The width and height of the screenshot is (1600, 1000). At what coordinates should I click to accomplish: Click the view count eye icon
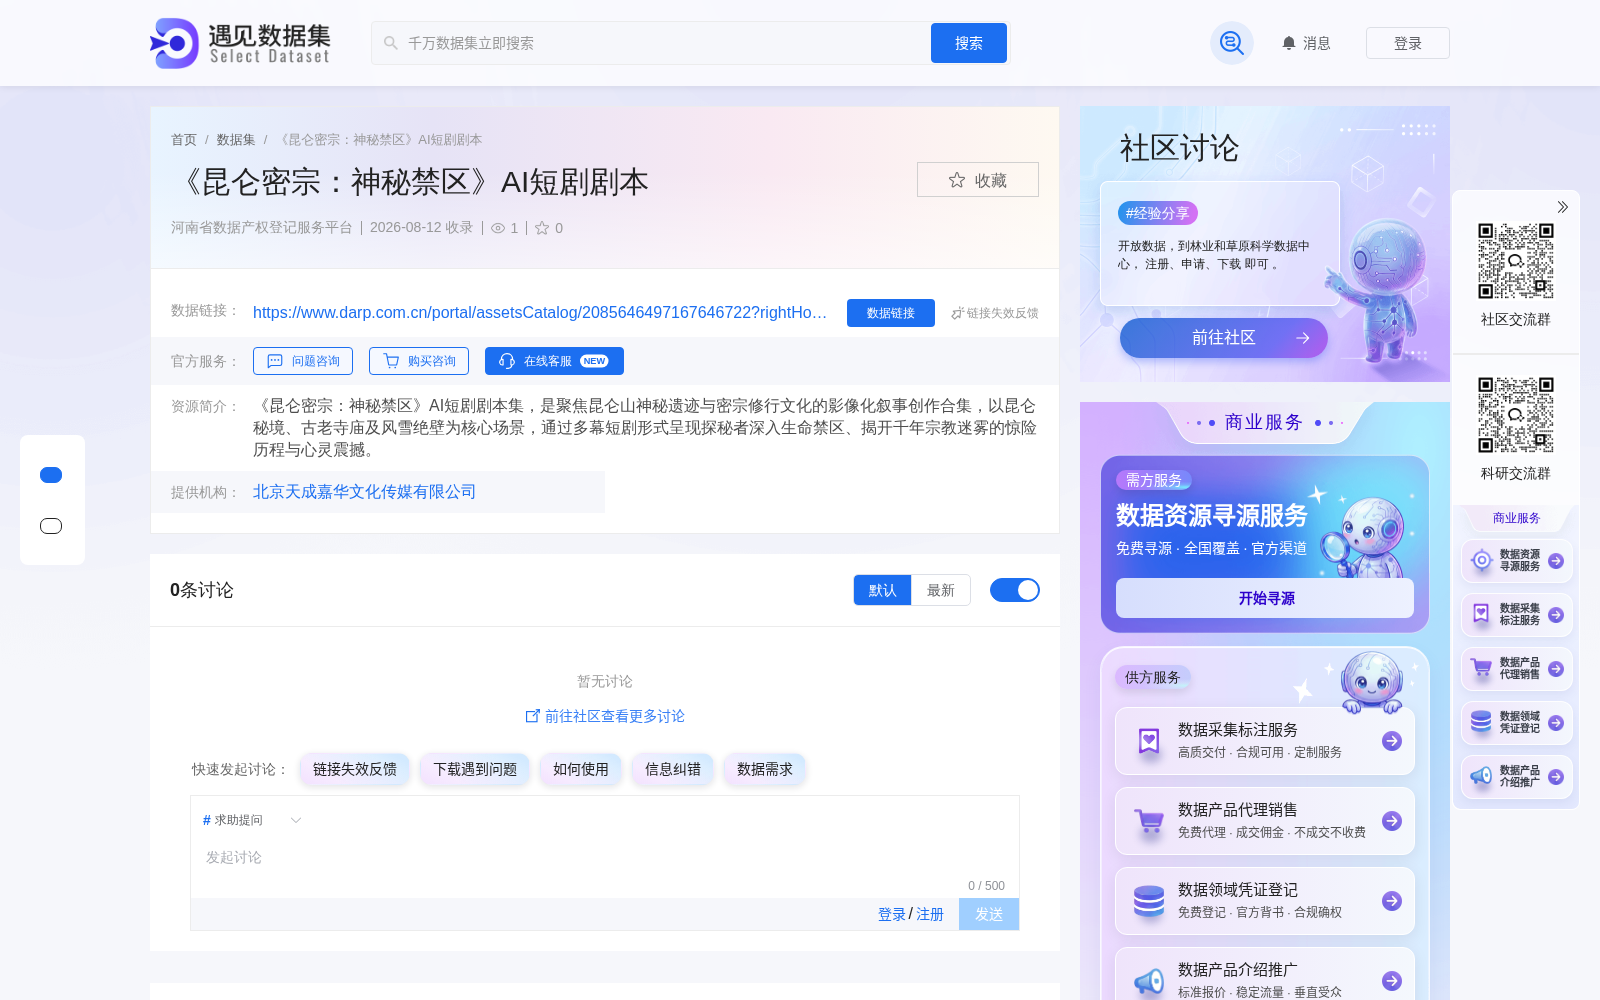tap(498, 228)
